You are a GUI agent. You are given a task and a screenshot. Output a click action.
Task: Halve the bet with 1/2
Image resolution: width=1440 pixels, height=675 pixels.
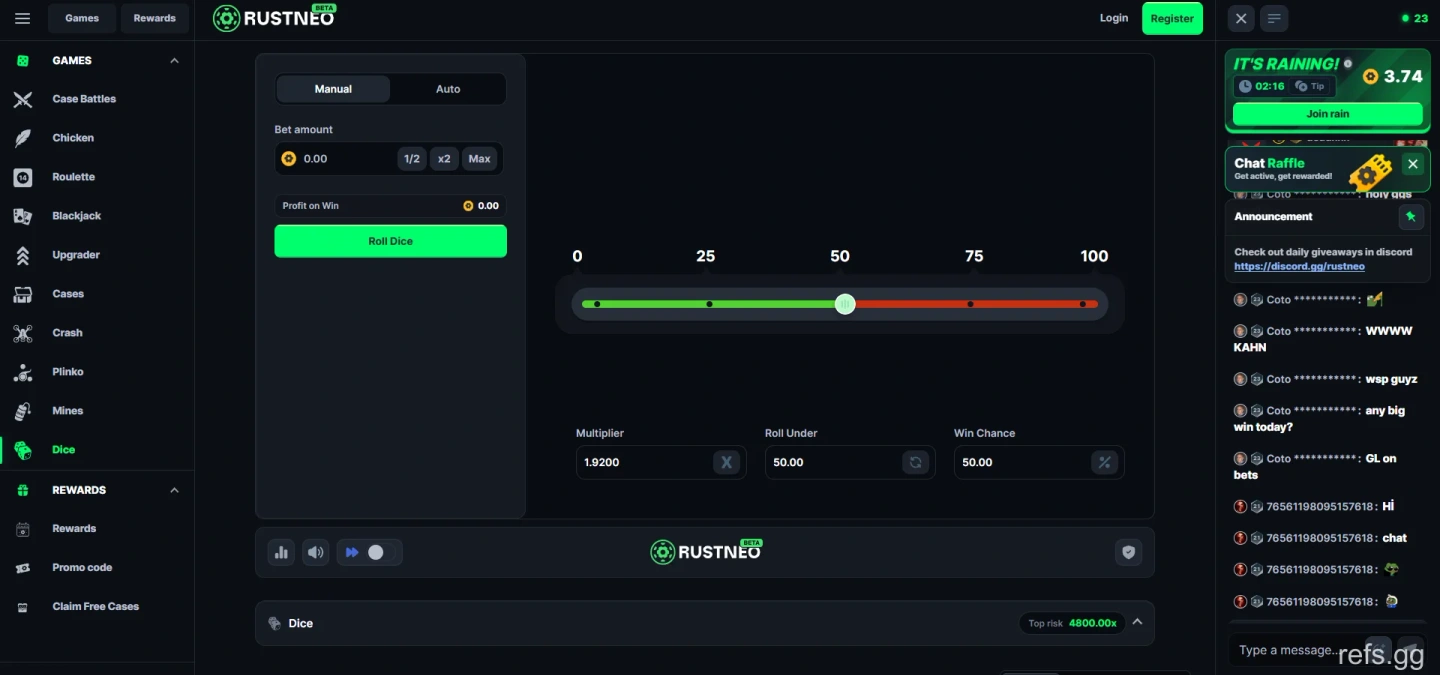point(412,159)
